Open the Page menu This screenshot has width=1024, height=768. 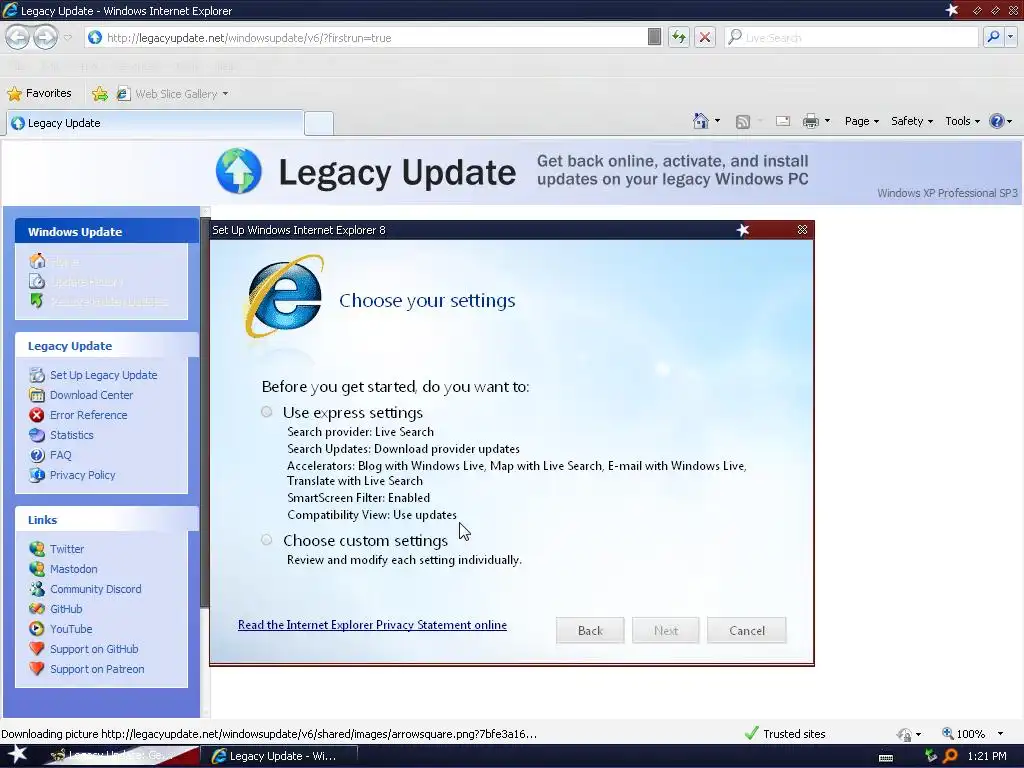point(861,121)
